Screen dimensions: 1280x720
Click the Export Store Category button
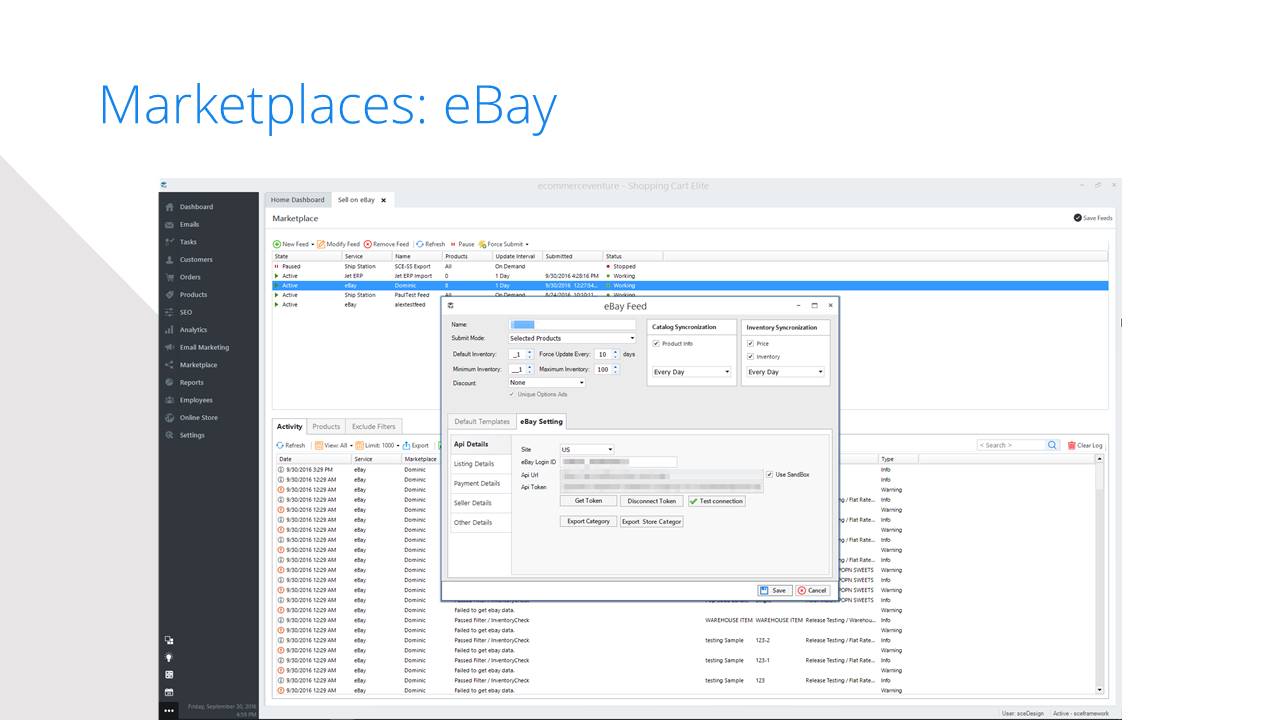pos(652,521)
